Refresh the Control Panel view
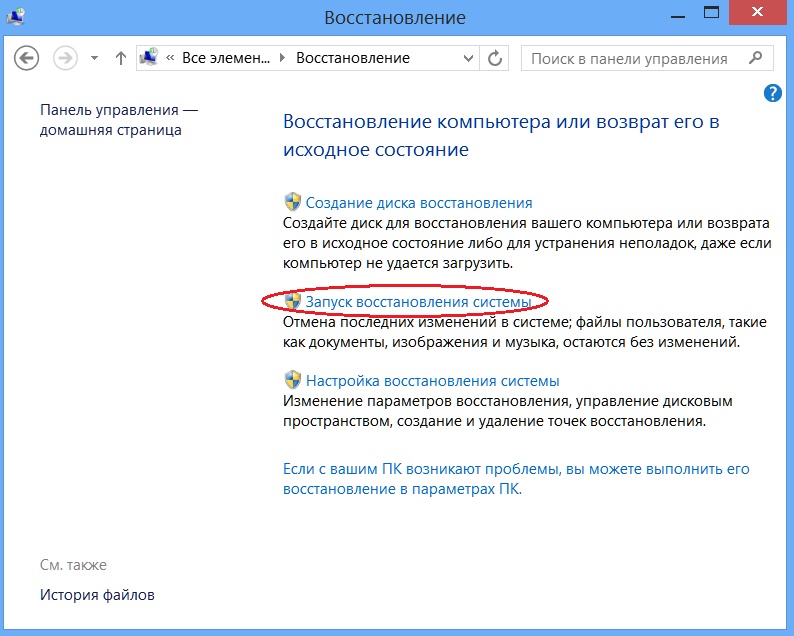794x636 pixels. [x=494, y=58]
